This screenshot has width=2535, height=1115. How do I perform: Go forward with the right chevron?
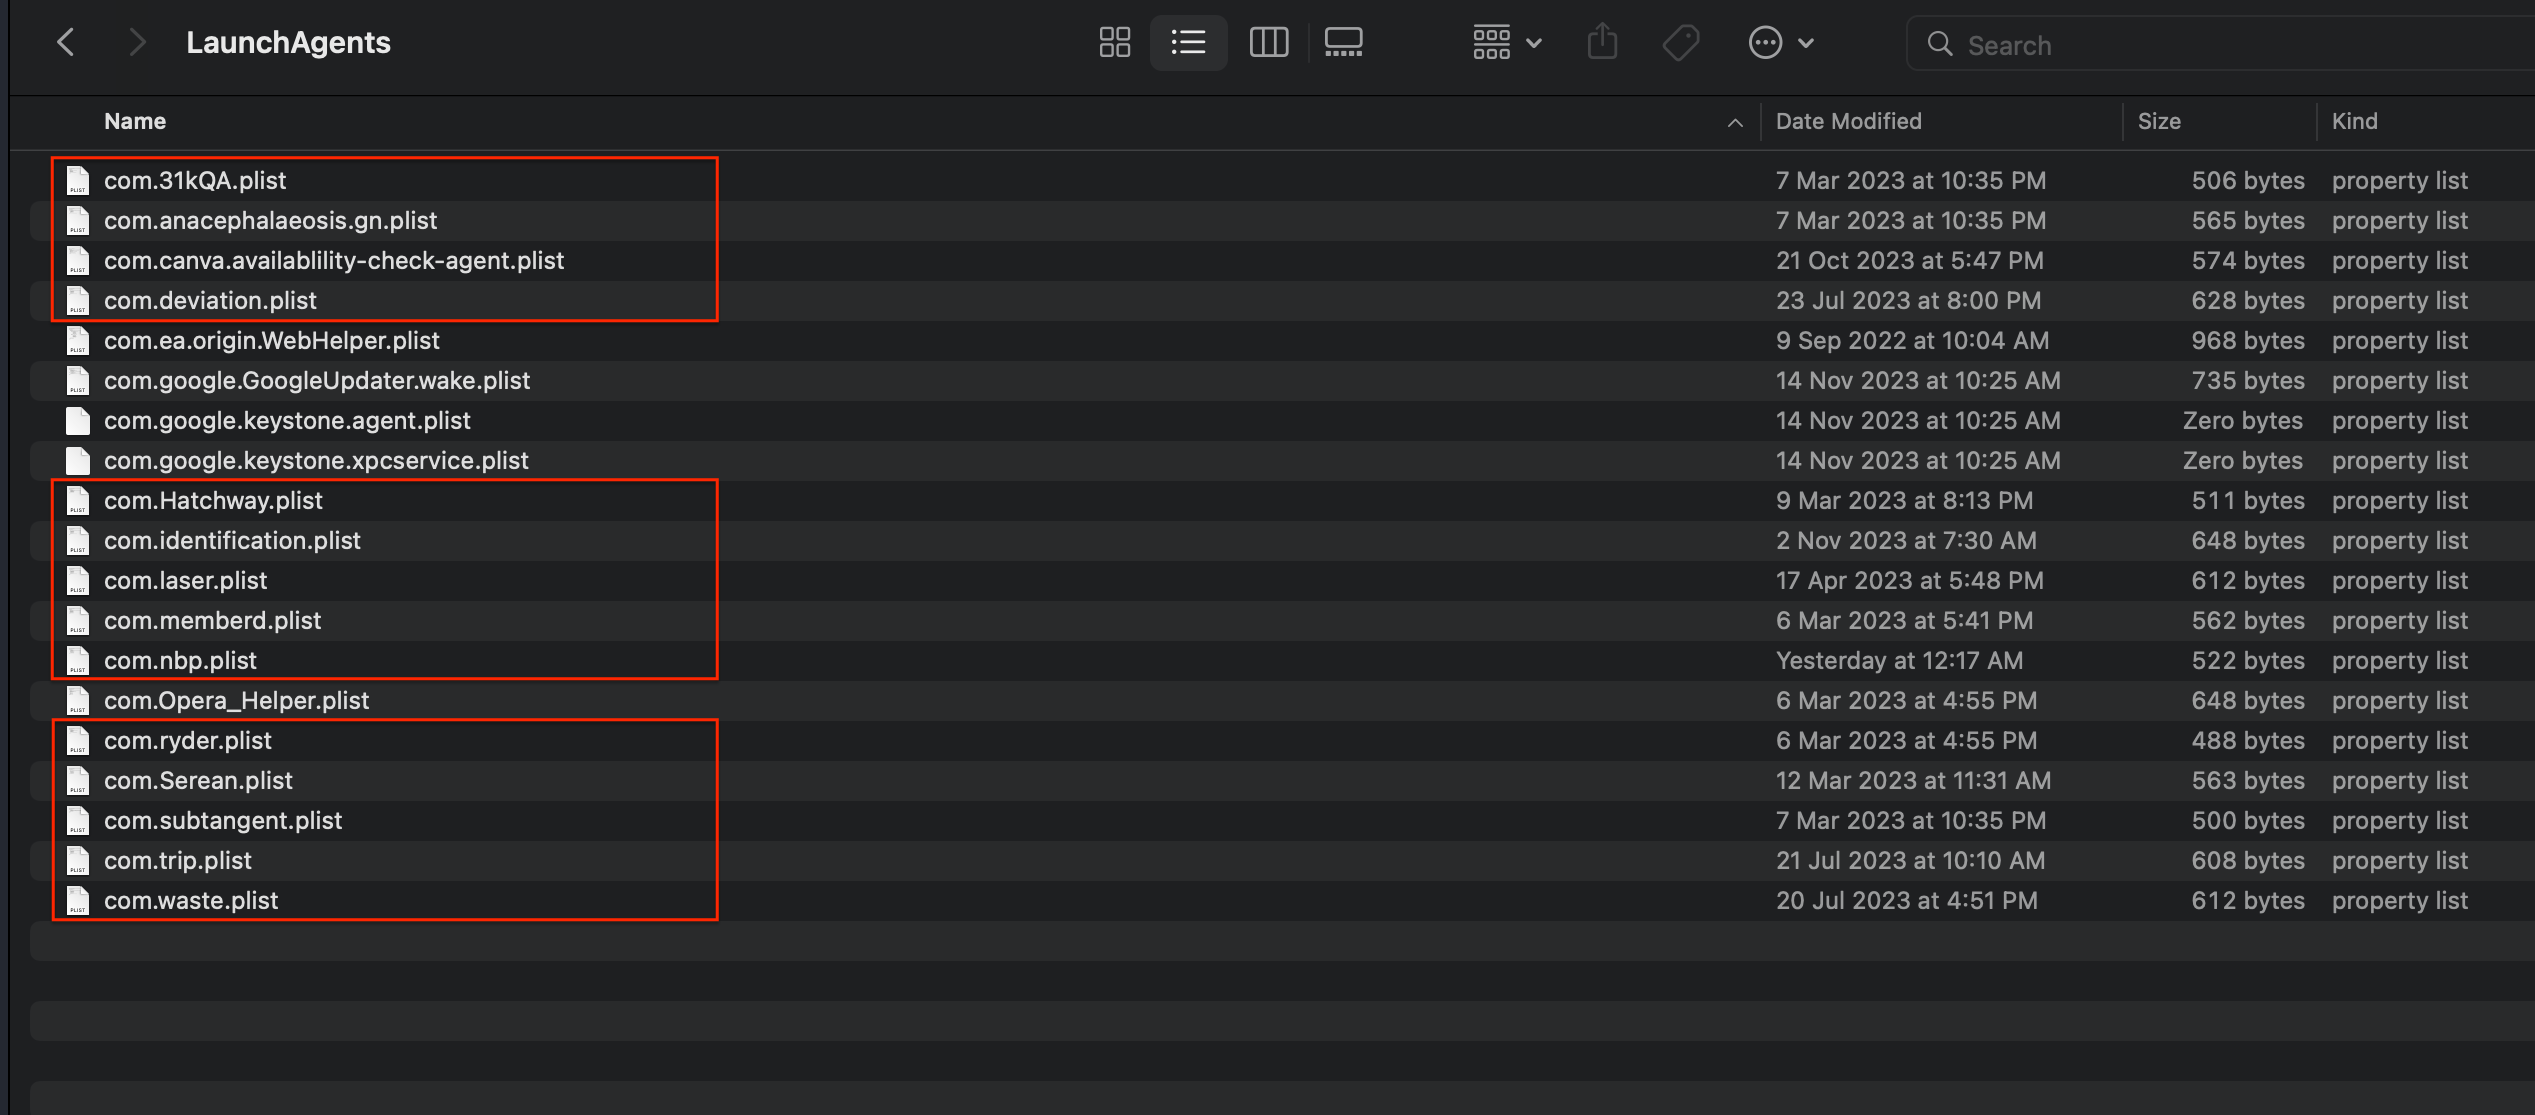(x=138, y=42)
